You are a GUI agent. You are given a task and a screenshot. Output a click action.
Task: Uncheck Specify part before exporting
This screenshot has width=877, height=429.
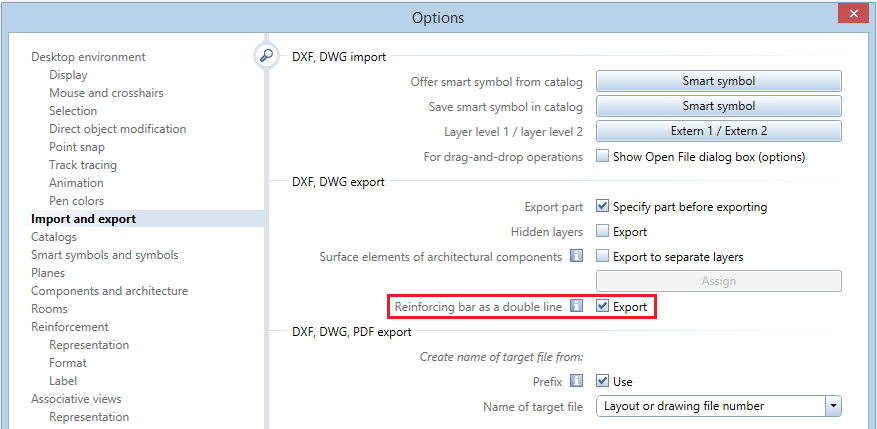(603, 207)
